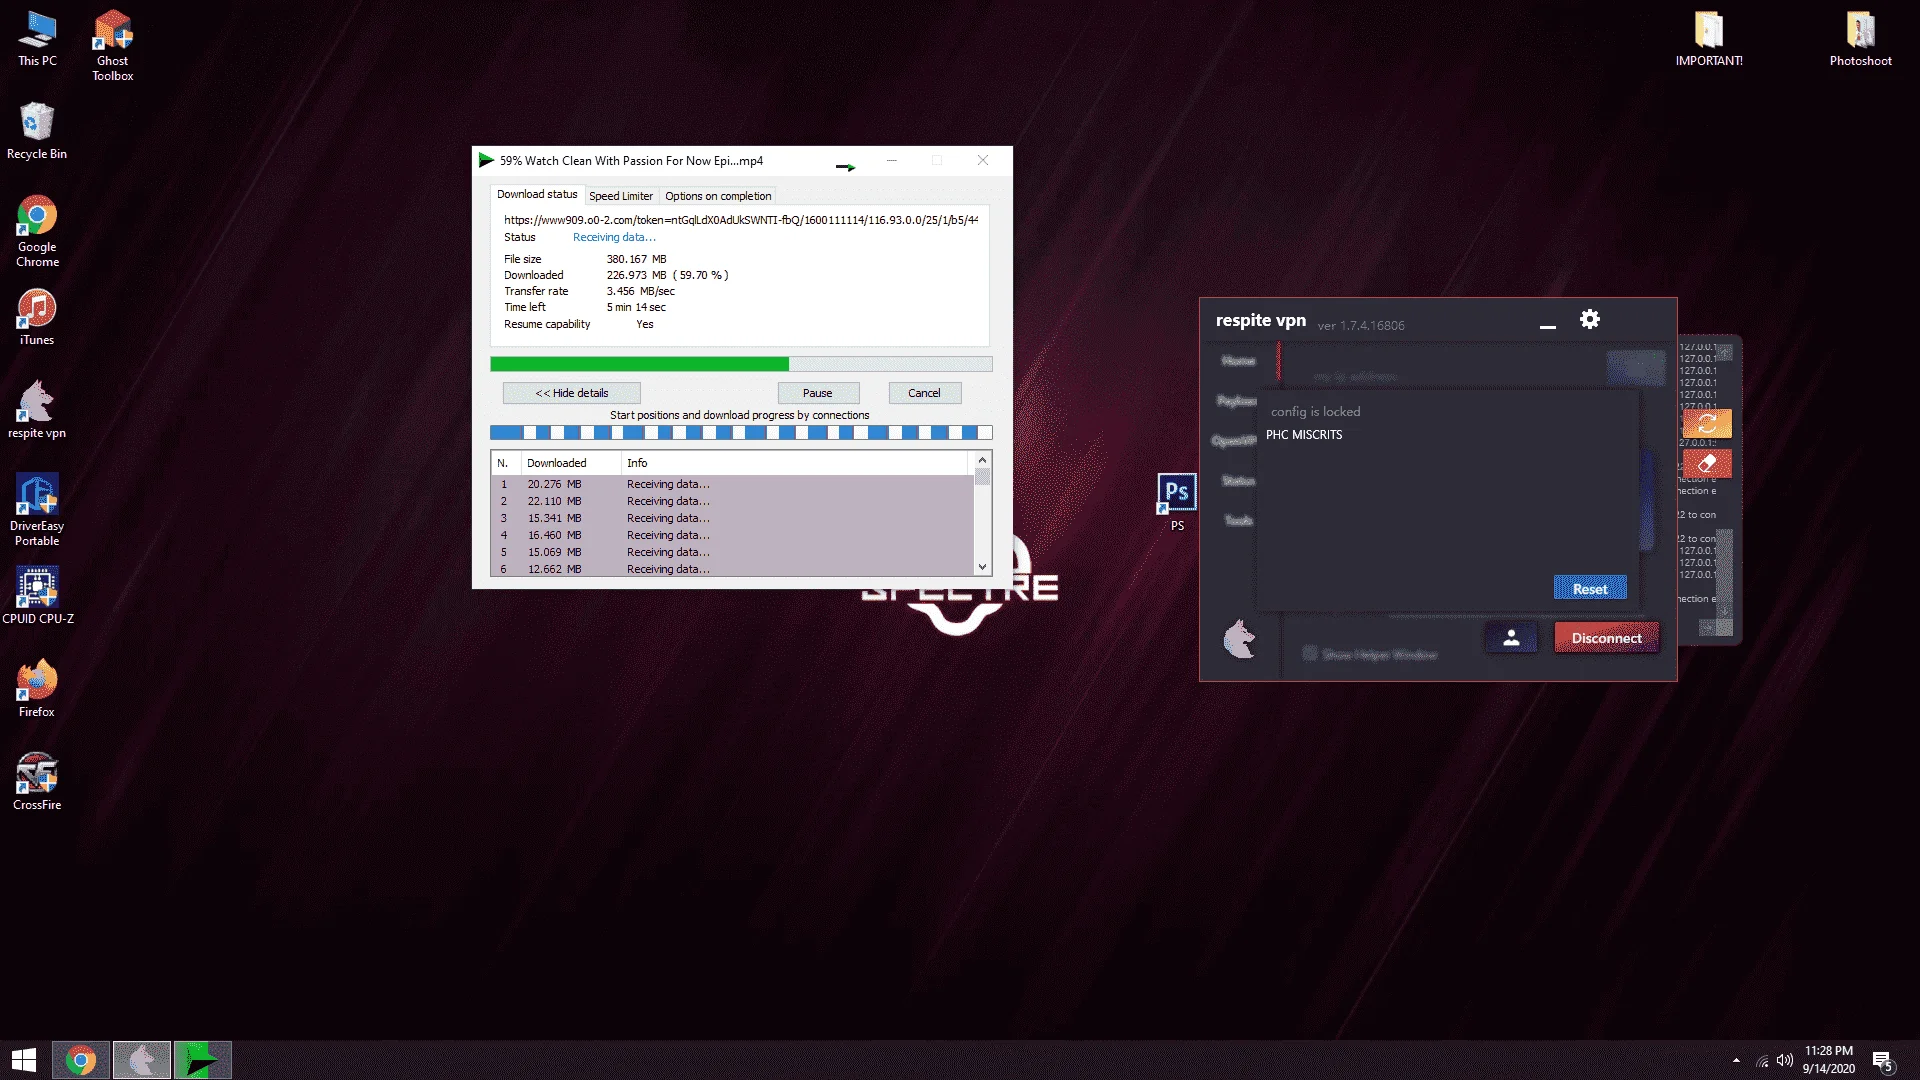Click the Downloaded column header
Image resolution: width=1920 pixels, height=1080 pixels.
(x=570, y=463)
